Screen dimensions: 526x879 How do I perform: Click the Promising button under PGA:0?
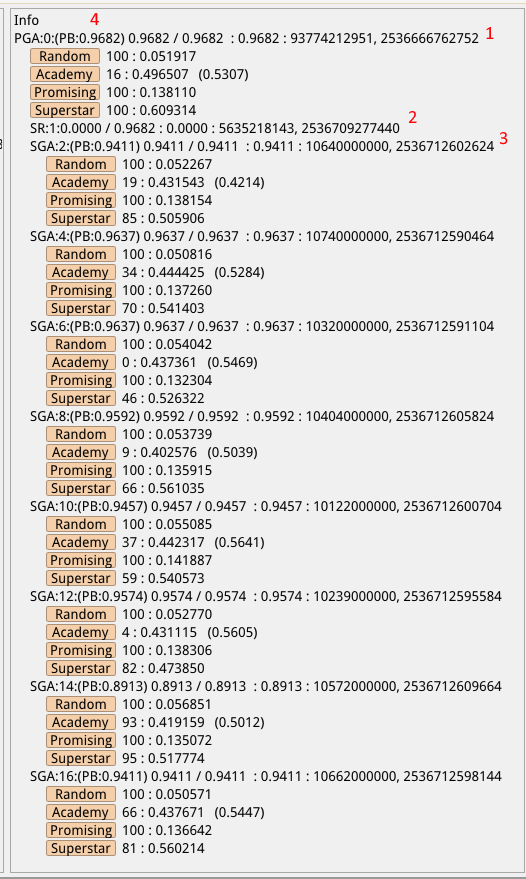pos(65,92)
